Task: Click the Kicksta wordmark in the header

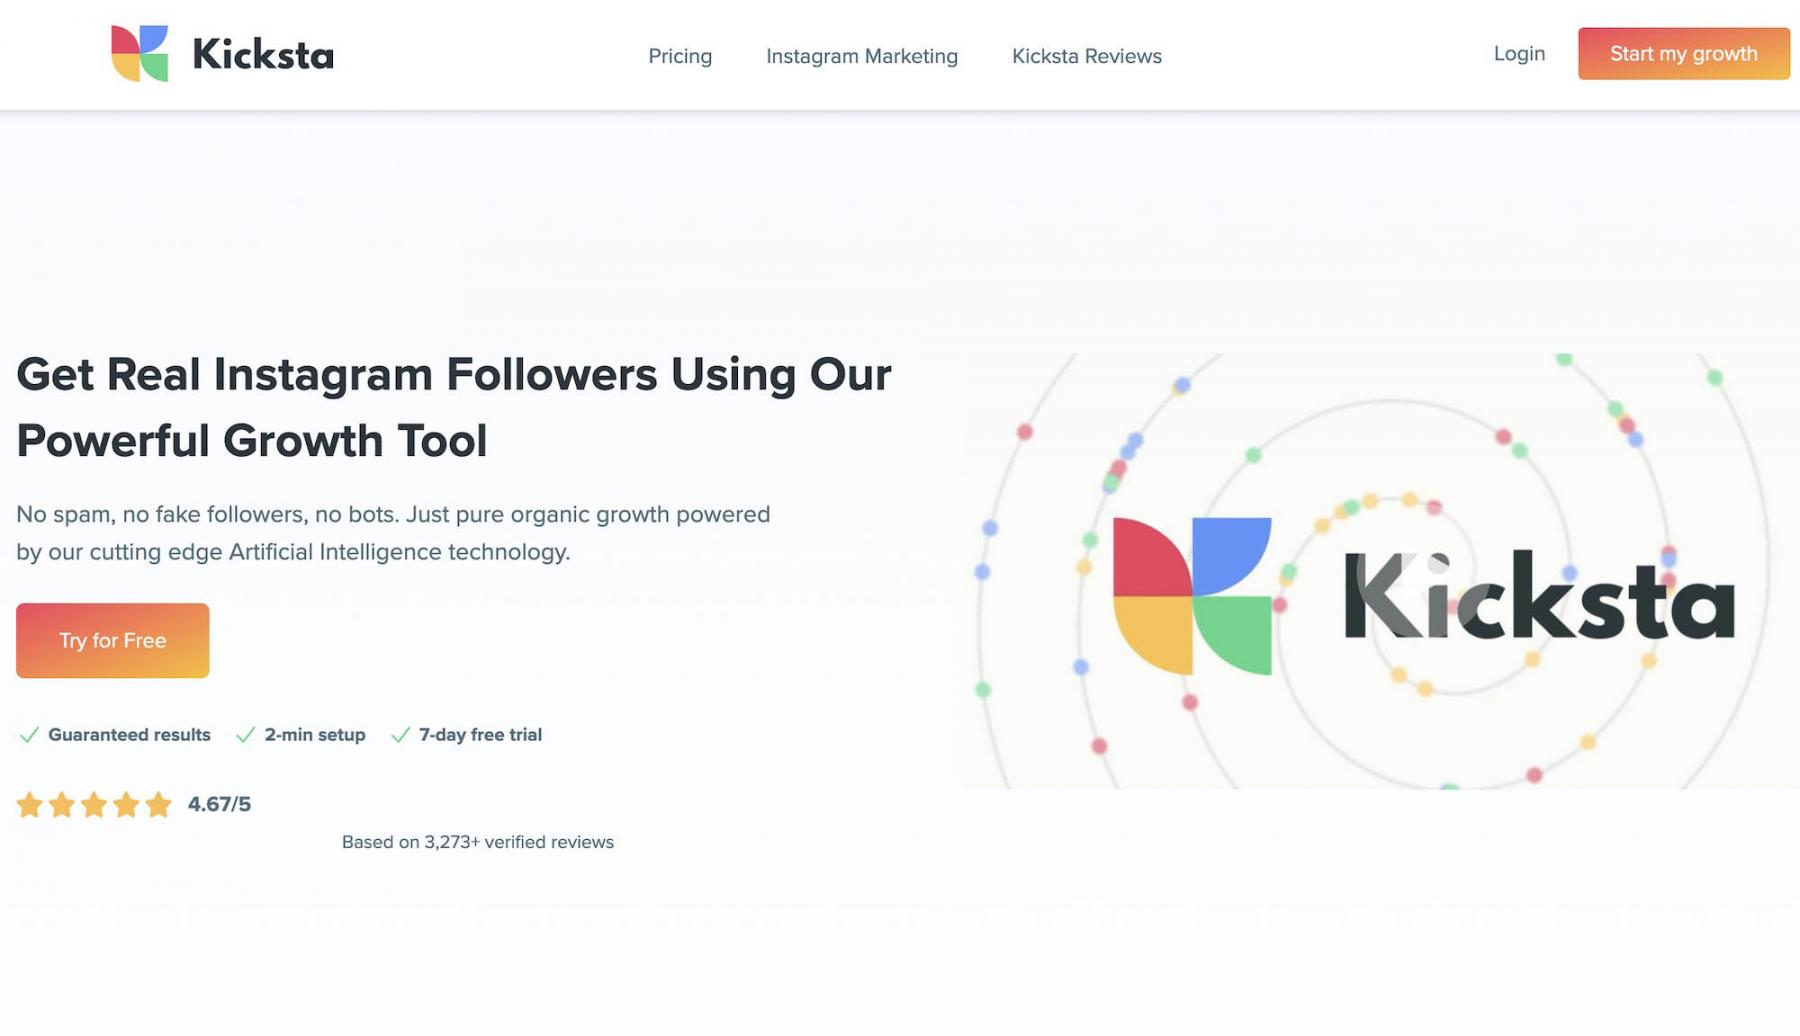Action: (262, 55)
